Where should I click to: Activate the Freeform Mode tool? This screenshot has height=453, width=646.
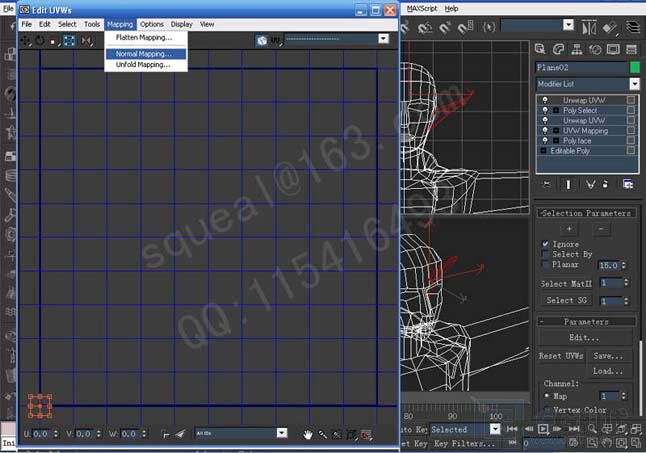[69, 40]
